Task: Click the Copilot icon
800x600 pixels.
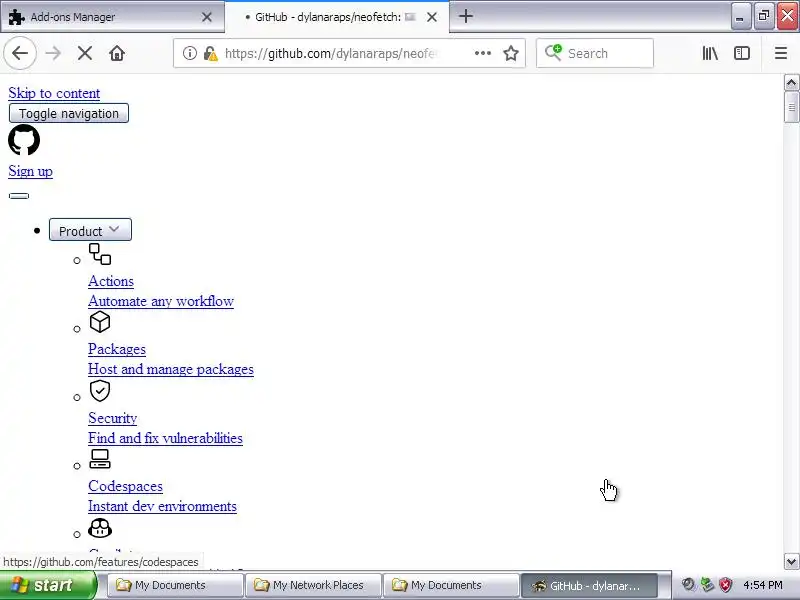Action: pos(100,528)
